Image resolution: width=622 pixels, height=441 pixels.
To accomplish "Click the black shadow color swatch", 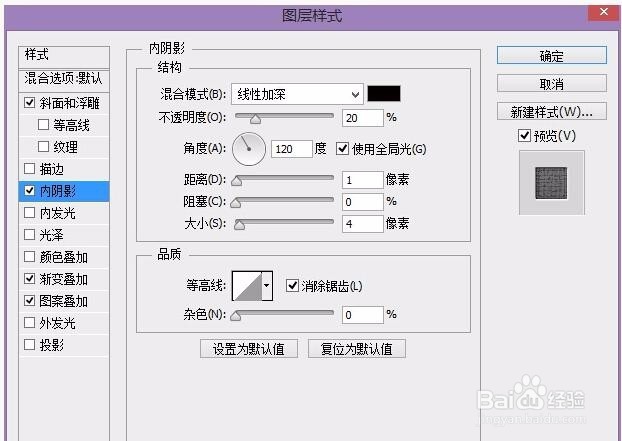I will (384, 94).
